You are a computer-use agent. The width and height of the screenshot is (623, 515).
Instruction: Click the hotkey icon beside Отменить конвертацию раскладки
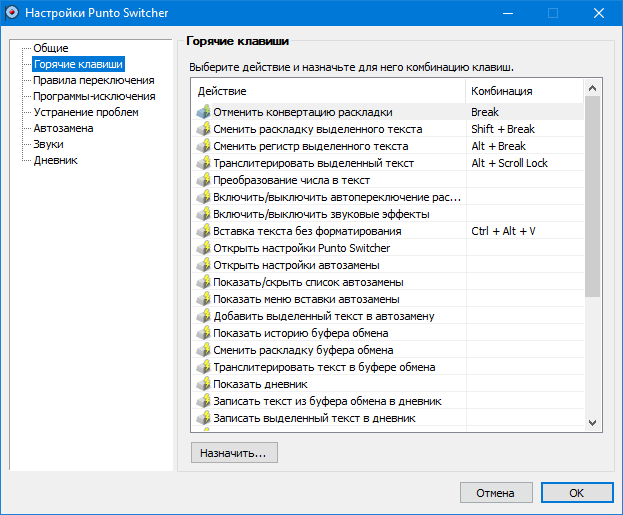(203, 112)
